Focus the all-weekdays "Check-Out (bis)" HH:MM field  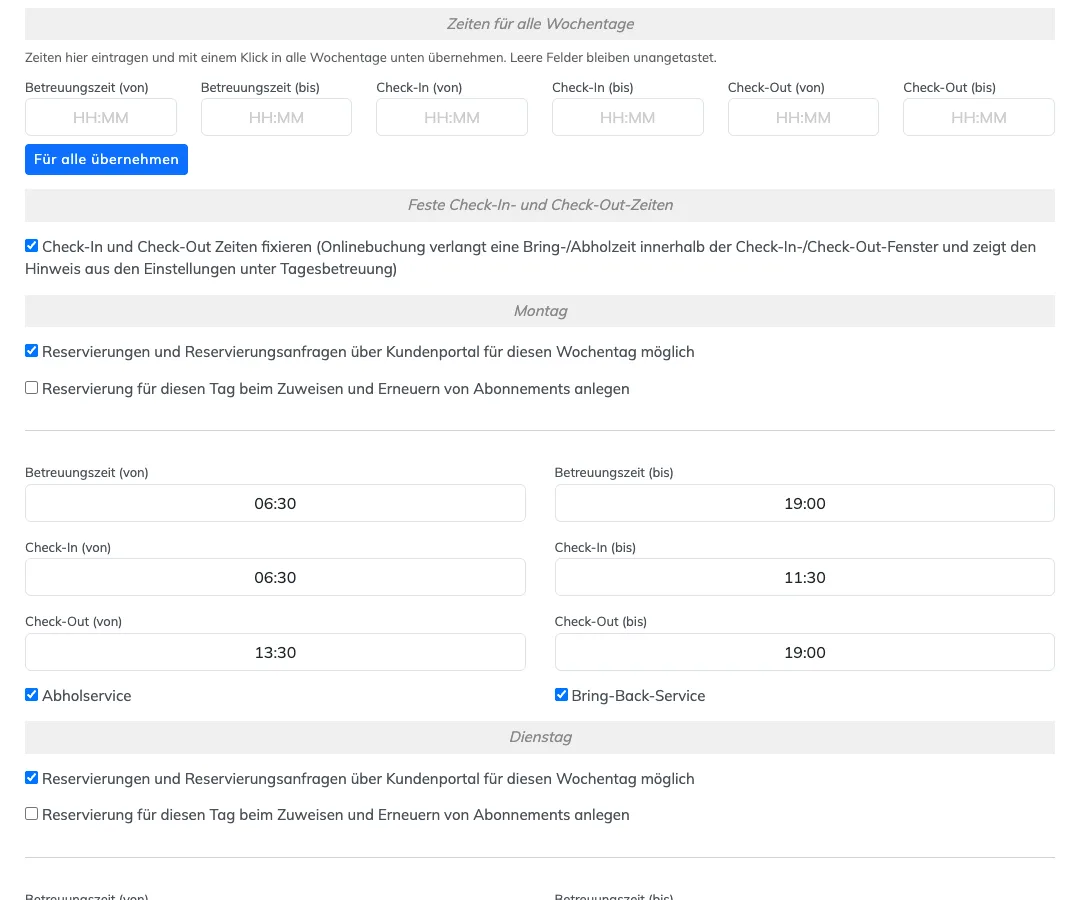[x=979, y=117]
